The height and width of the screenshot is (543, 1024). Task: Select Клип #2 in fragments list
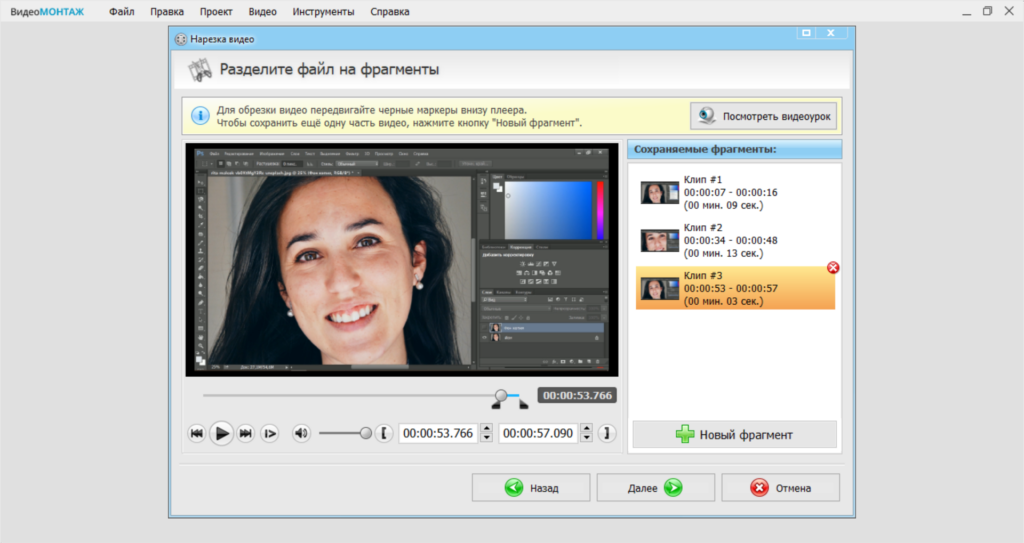tap(735, 240)
